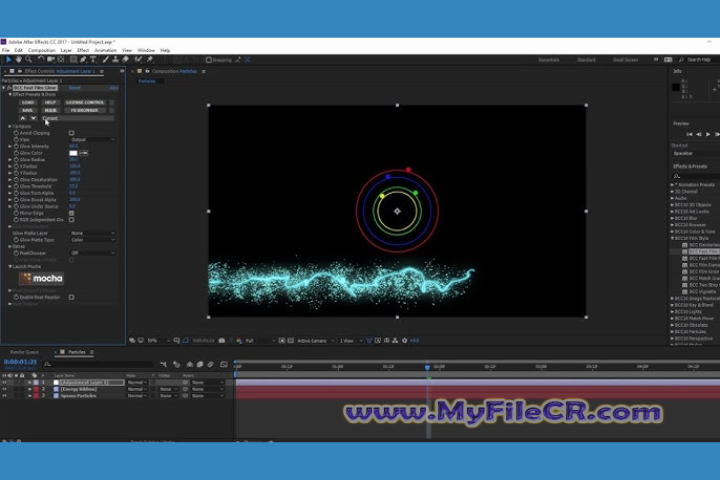This screenshot has height=480, width=720.
Task: Click the composition mini-flowchart icon in timeline
Action: [x=163, y=364]
